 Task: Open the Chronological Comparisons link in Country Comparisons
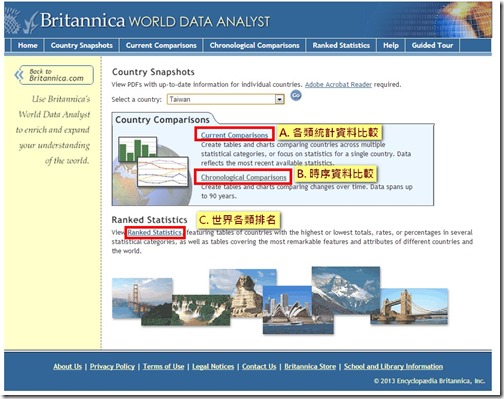pyautogui.click(x=244, y=177)
